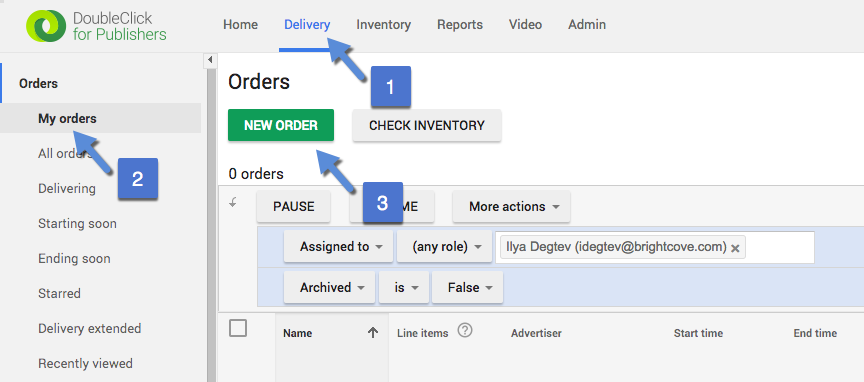The height and width of the screenshot is (382, 864).
Task: Open the Archived filter dropdown
Action: pyautogui.click(x=330, y=287)
